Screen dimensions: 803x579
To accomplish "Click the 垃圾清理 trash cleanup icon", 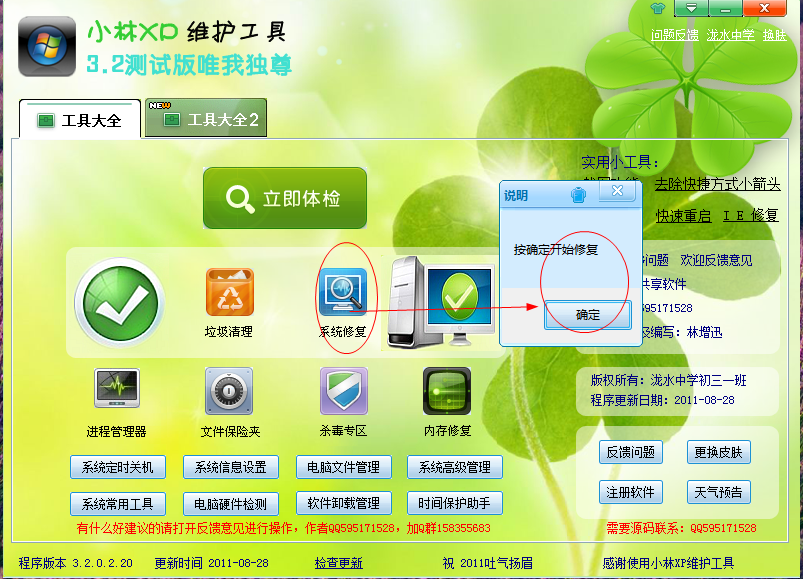I will [229, 293].
